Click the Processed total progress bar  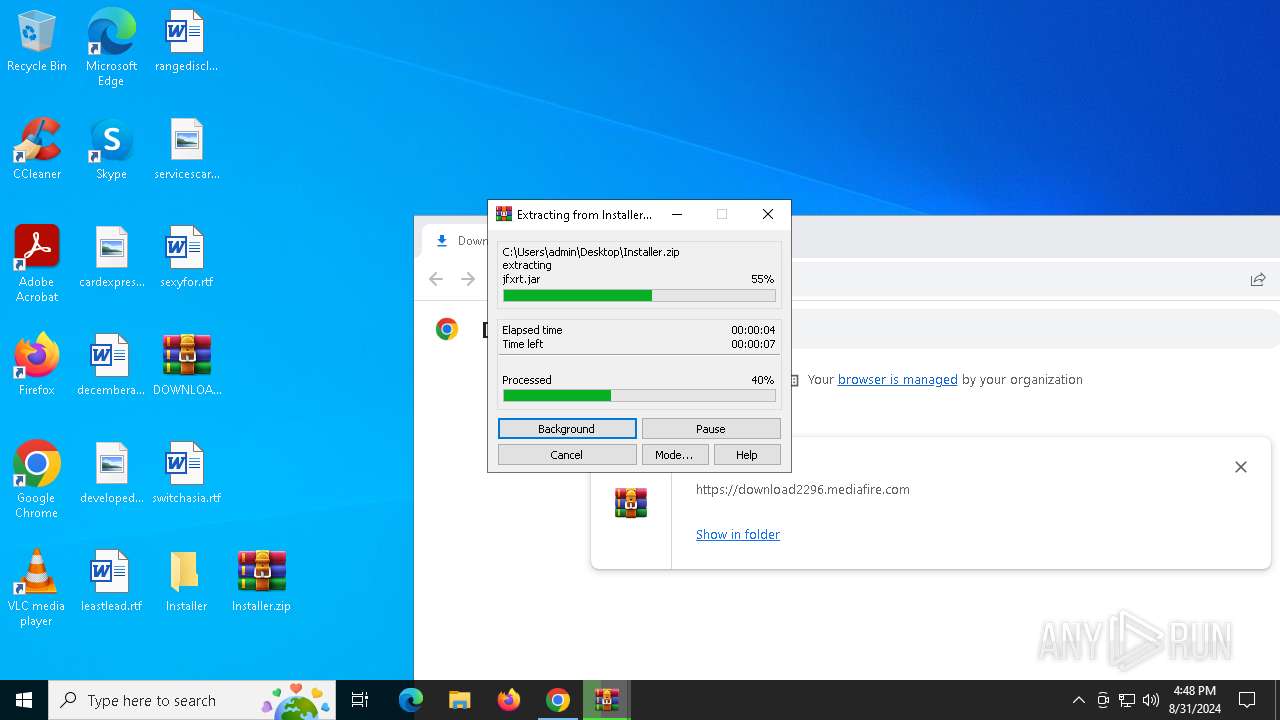point(639,396)
